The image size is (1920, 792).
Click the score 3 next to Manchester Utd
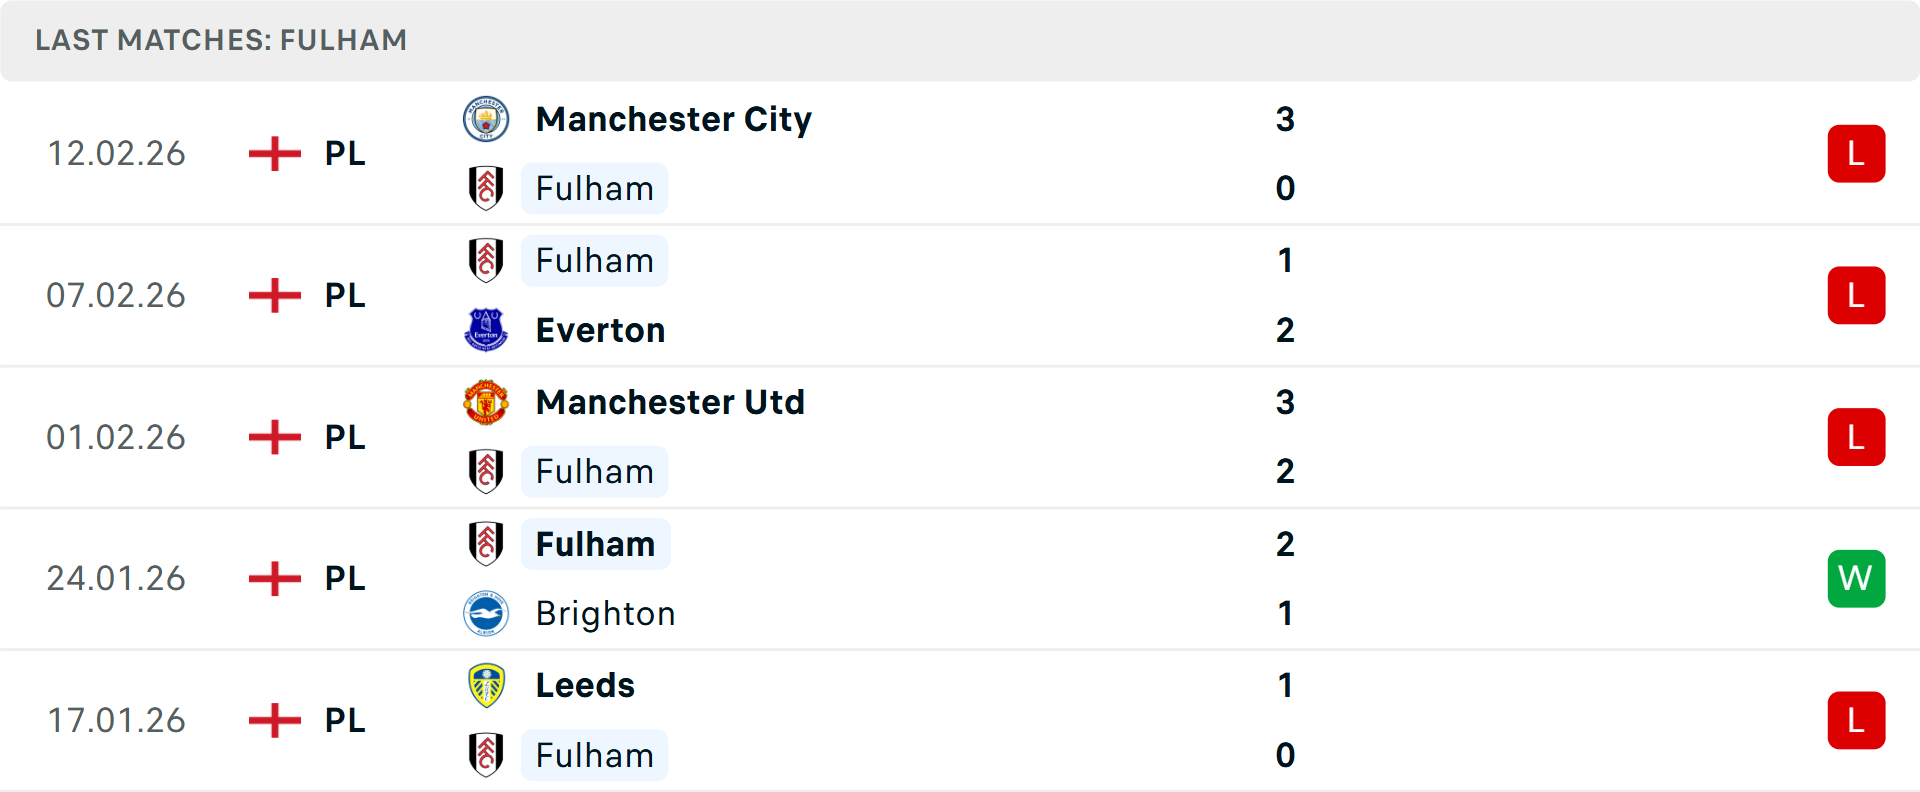pos(1286,402)
